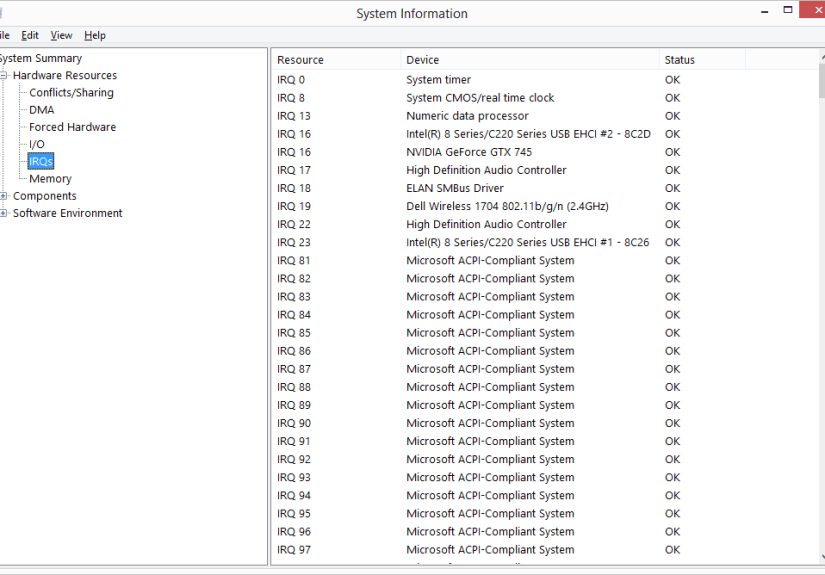Screen dimensions: 825x575
Task: Expand the Components tree node
Action: point(4,196)
